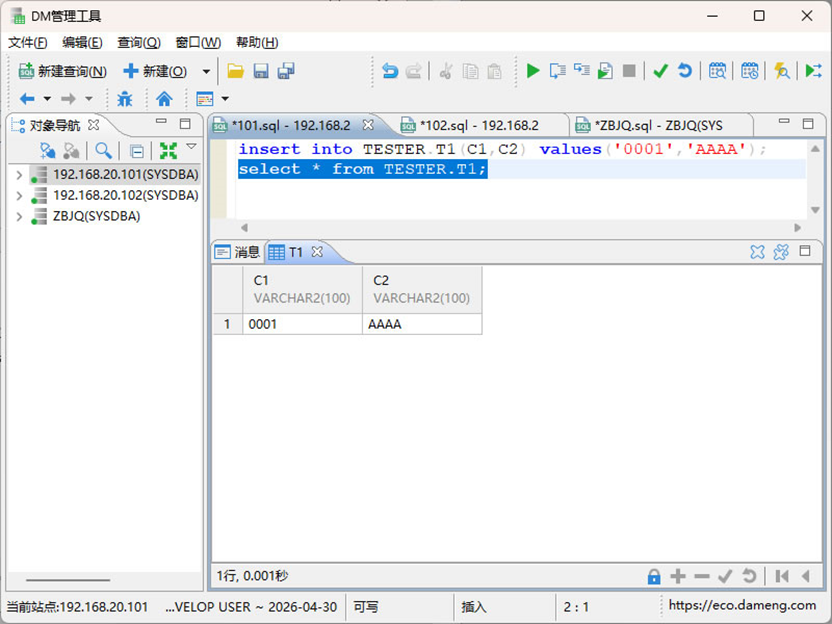Viewport: 832px width, 624px height.
Task: Rollback transaction with blue arrow icon
Action: (x=685, y=71)
